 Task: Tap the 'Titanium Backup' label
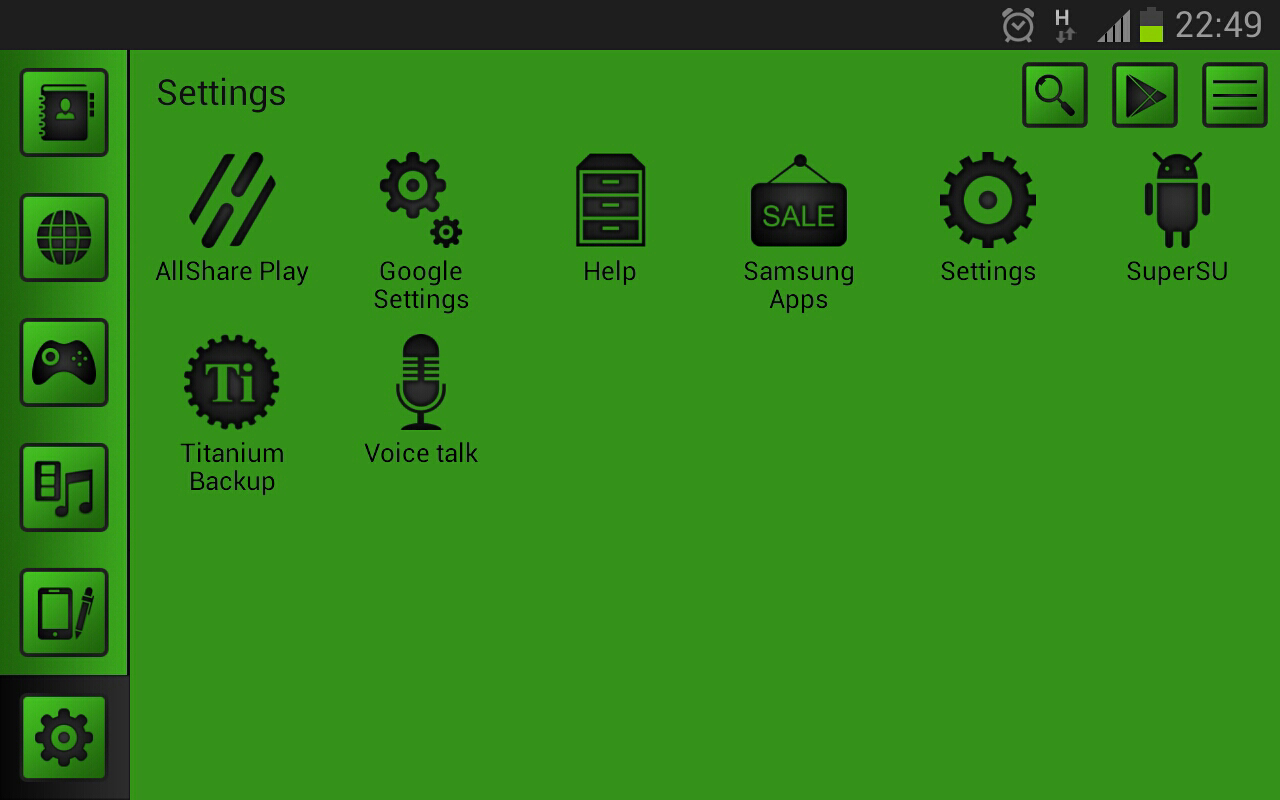pyautogui.click(x=232, y=467)
